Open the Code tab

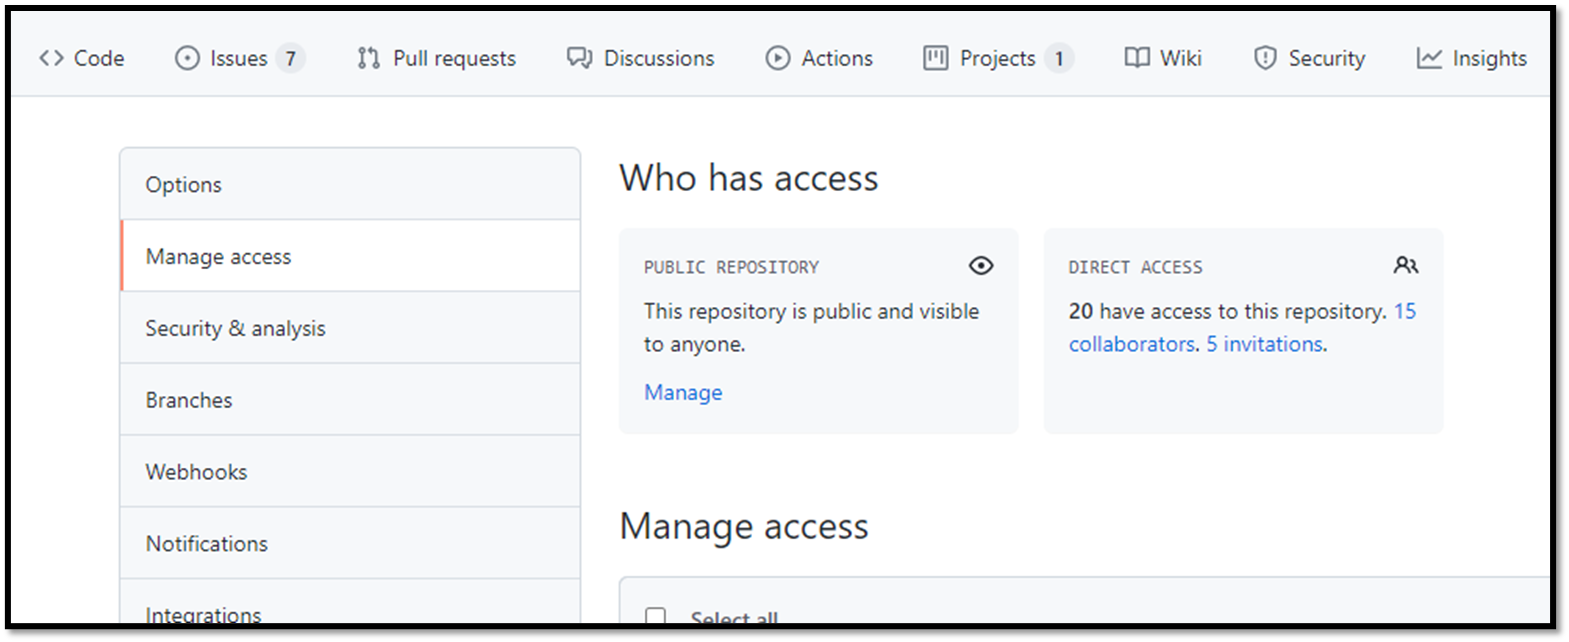point(82,58)
